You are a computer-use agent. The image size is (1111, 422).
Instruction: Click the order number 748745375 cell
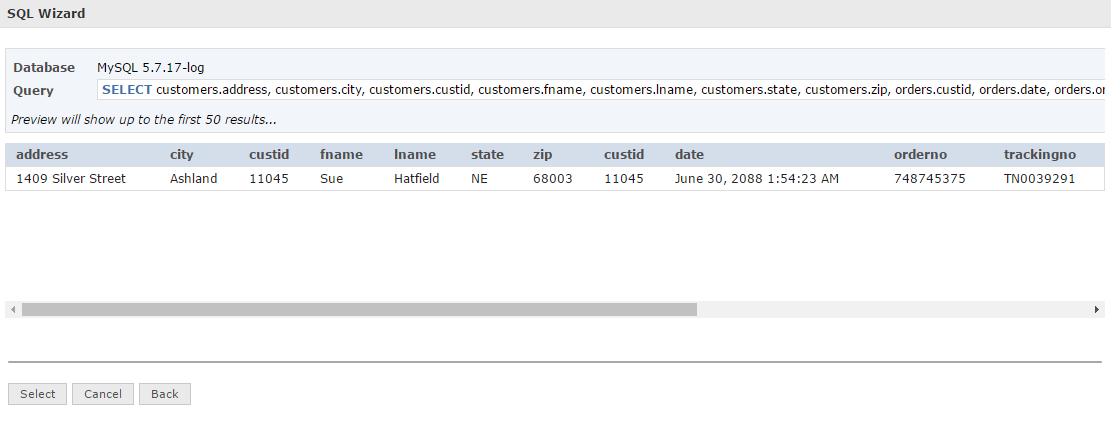[x=930, y=179]
